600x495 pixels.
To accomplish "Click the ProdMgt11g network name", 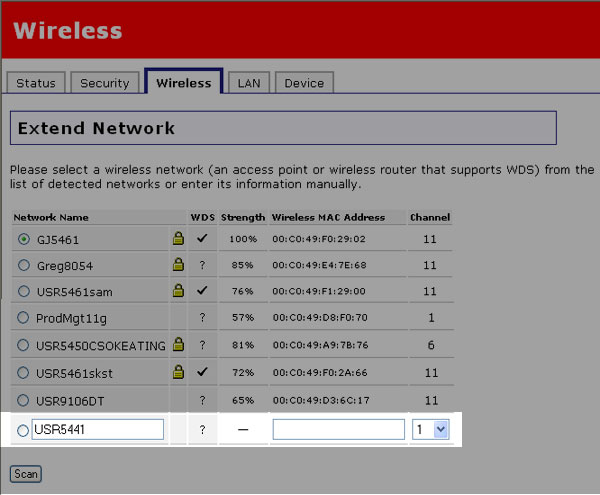I will click(71, 318).
